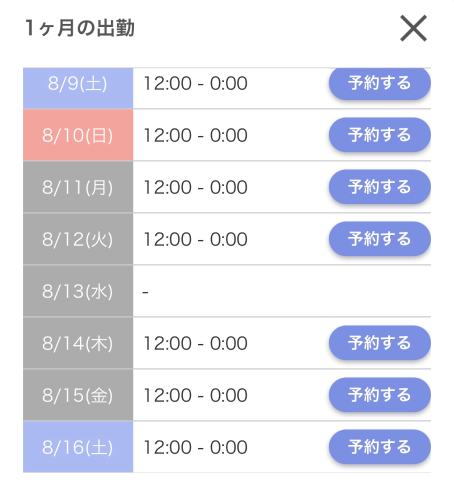Click the 8/12(火) date cell

click(78, 239)
